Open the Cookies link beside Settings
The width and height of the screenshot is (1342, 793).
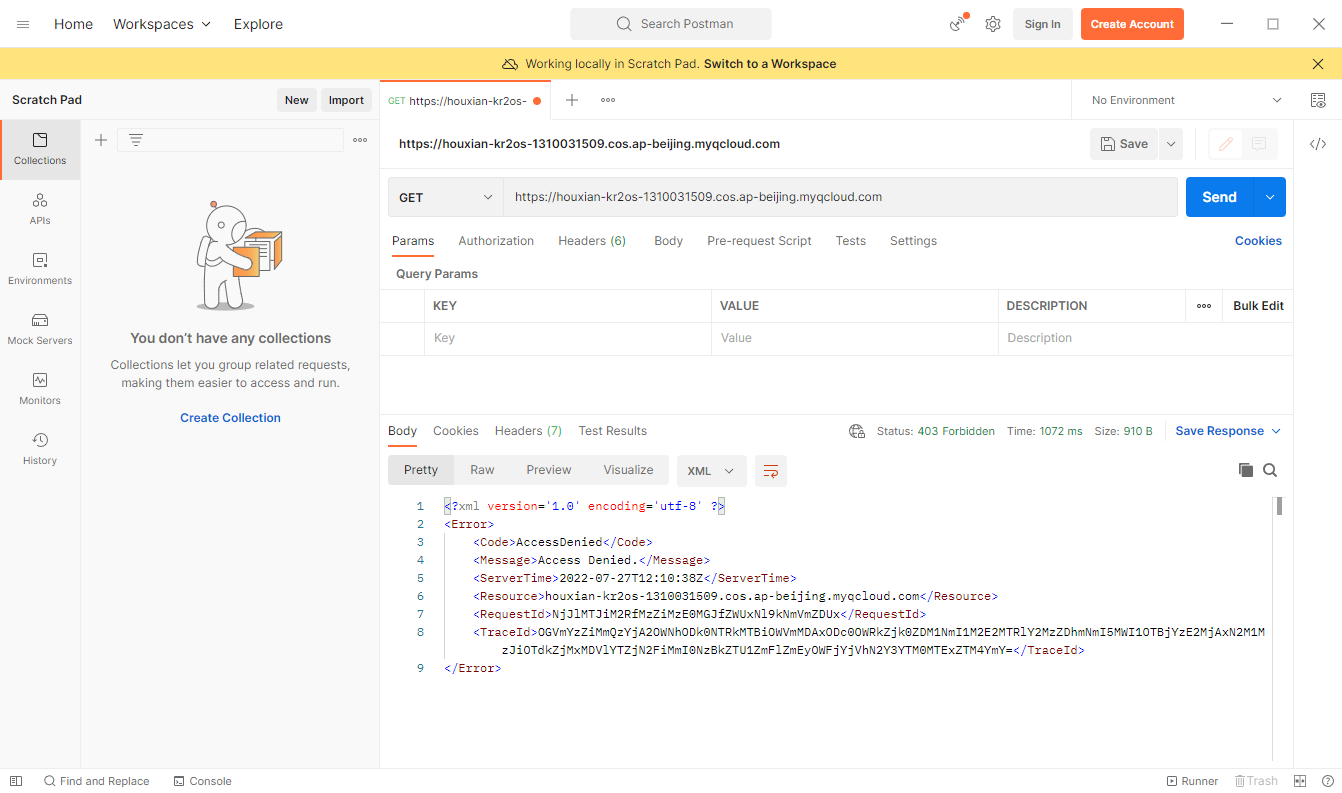pos(1258,241)
